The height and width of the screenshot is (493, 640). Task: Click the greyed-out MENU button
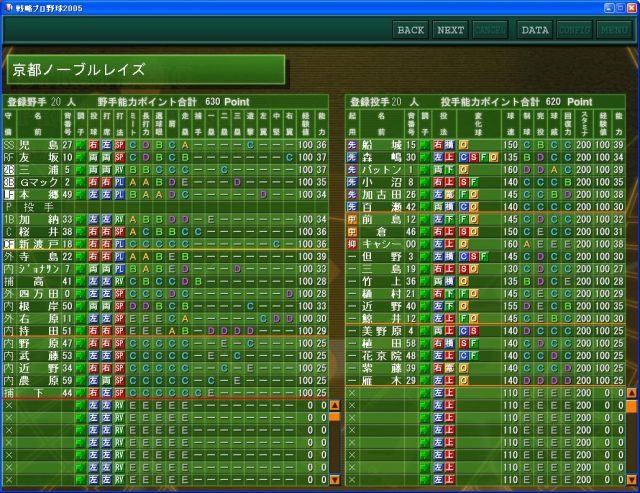point(614,30)
